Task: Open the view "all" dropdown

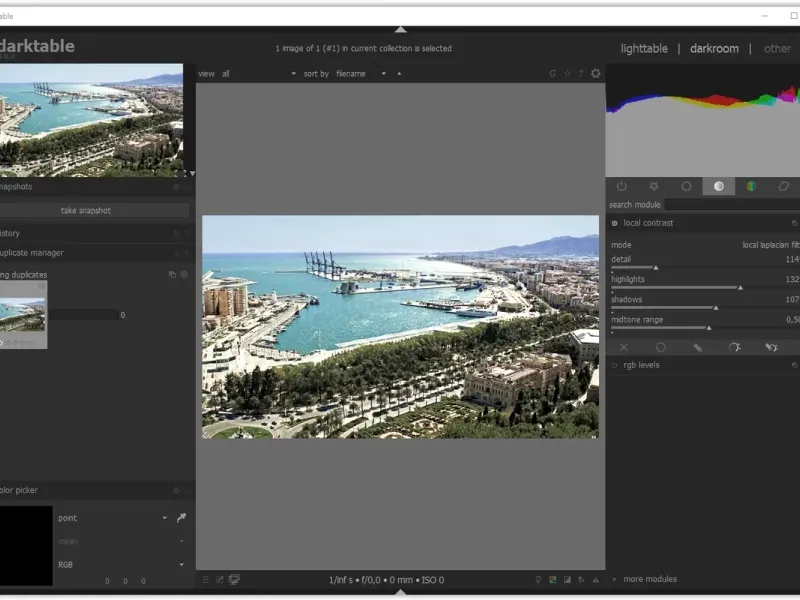Action: (x=259, y=73)
